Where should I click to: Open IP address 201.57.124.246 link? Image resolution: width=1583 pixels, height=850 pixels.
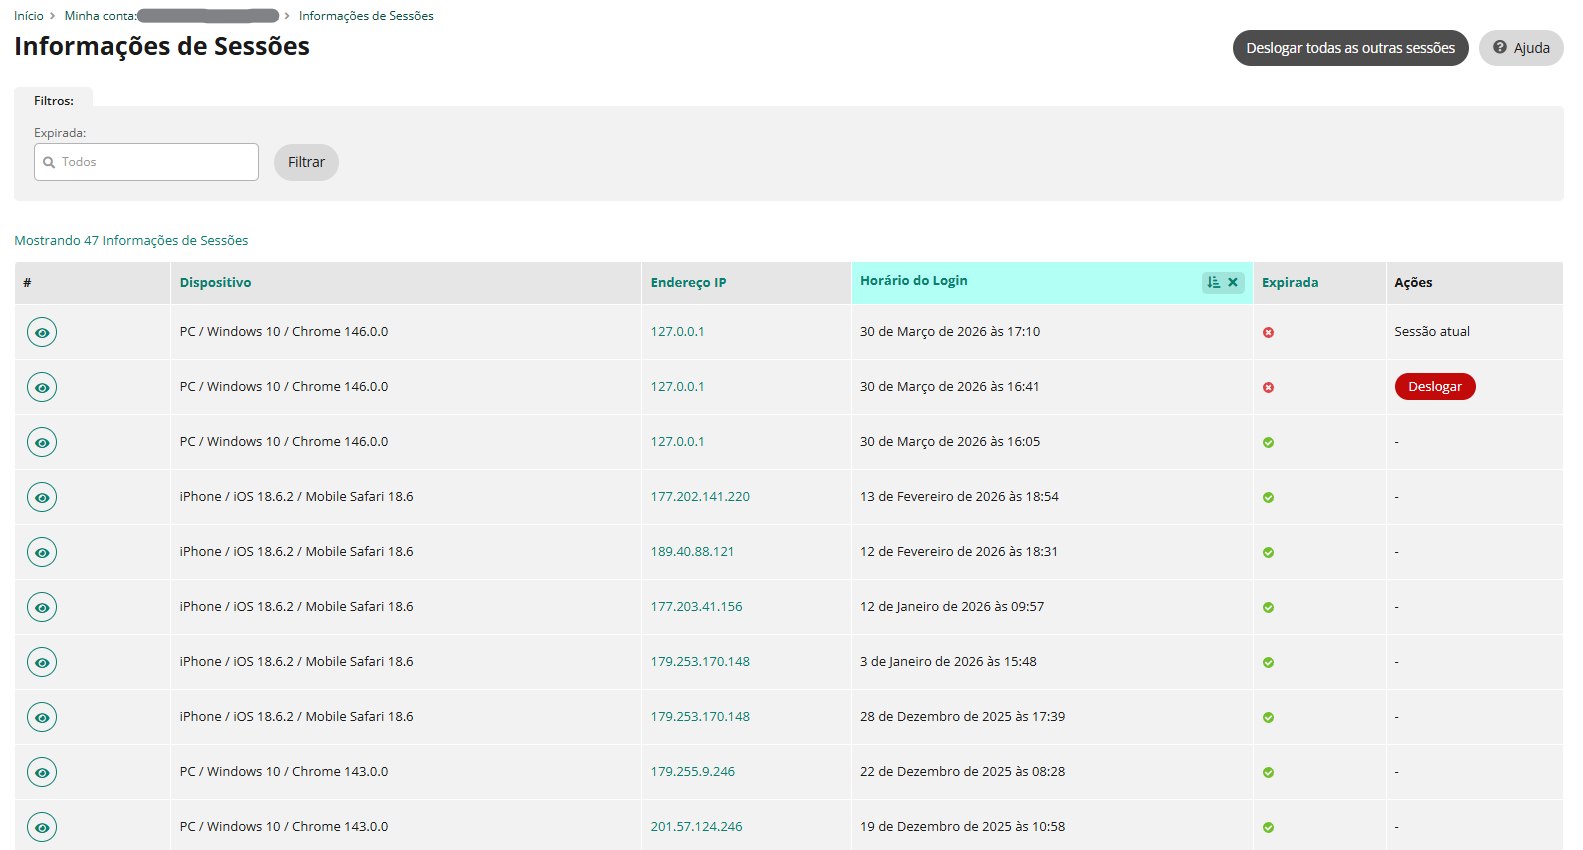pyautogui.click(x=696, y=827)
